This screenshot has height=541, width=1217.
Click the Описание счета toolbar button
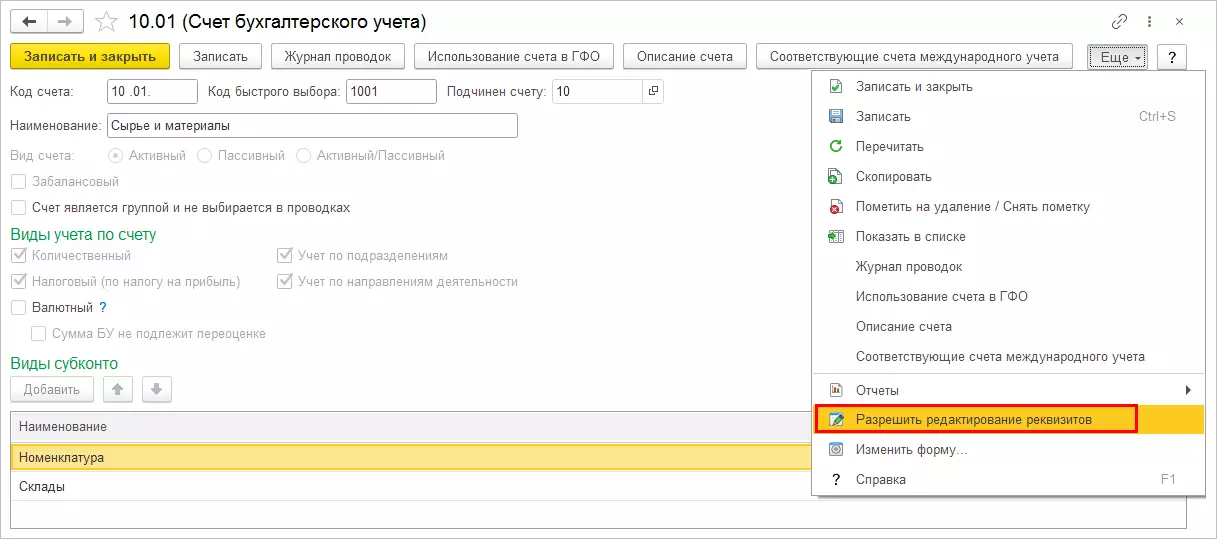[685, 57]
